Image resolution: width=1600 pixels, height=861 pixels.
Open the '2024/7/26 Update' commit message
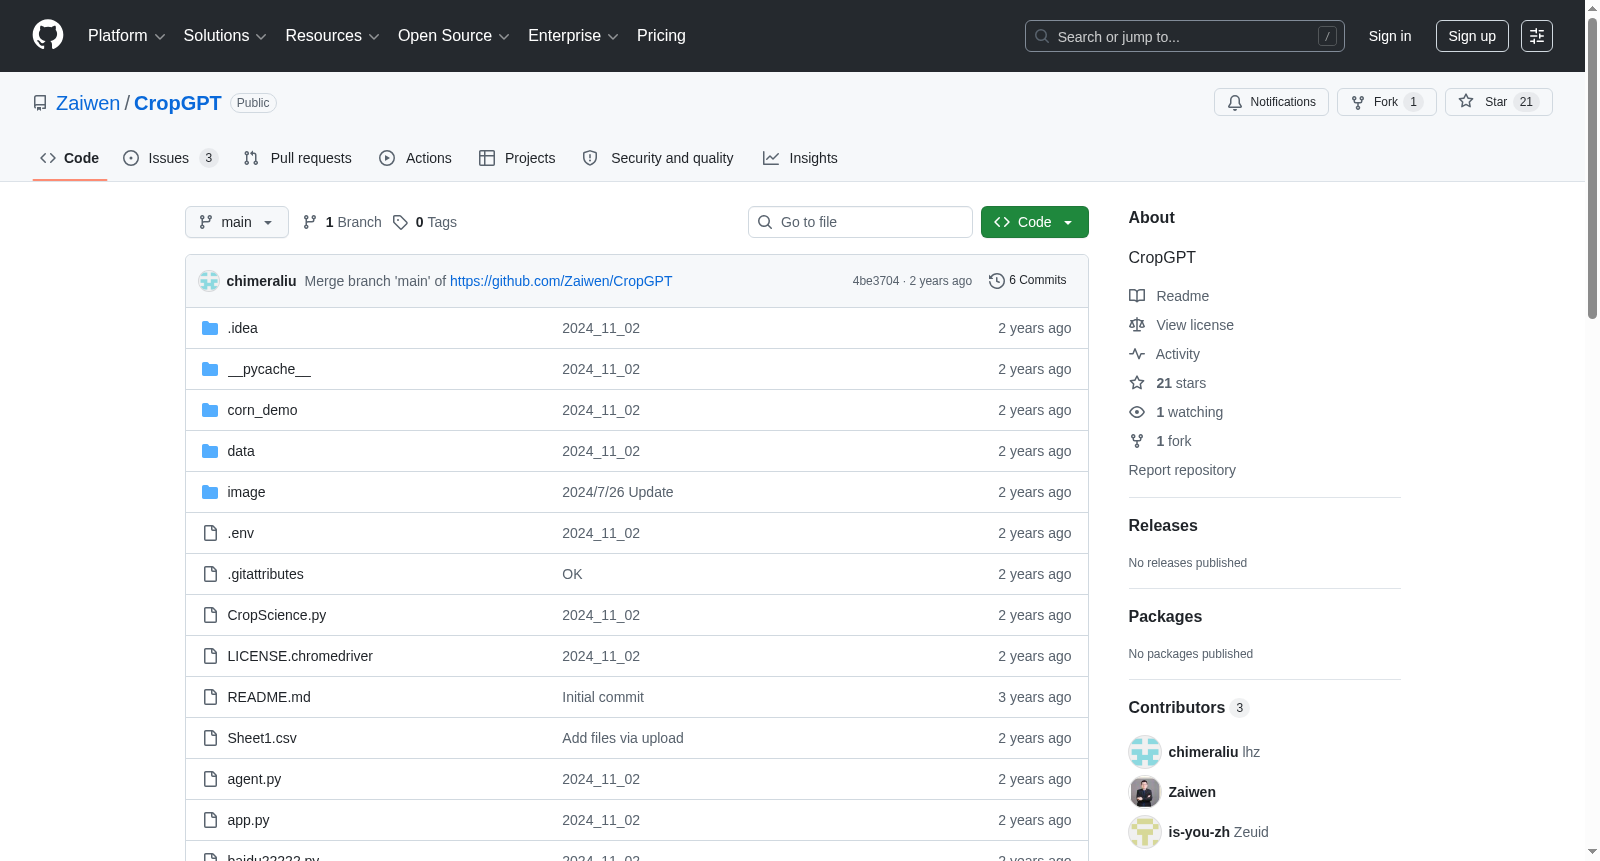tap(618, 492)
